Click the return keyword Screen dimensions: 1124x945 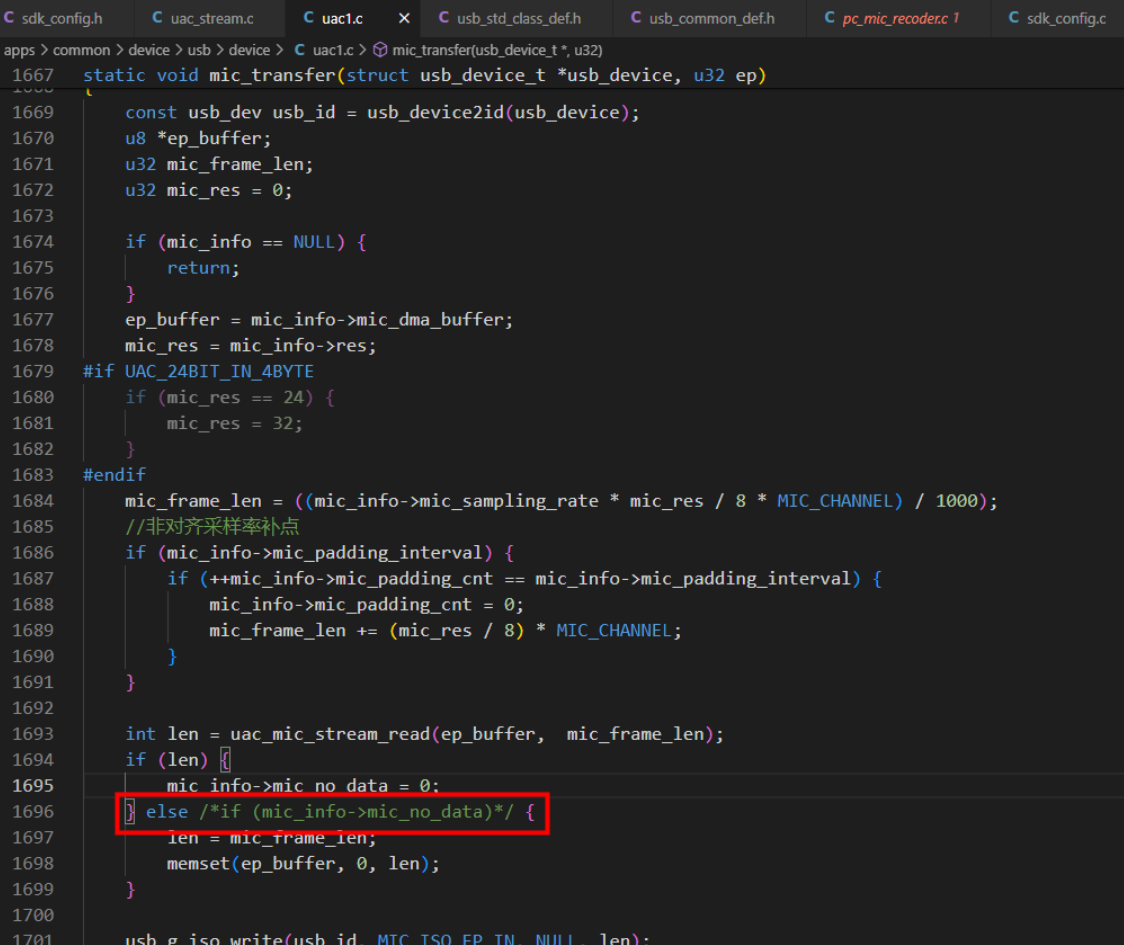tap(199, 268)
